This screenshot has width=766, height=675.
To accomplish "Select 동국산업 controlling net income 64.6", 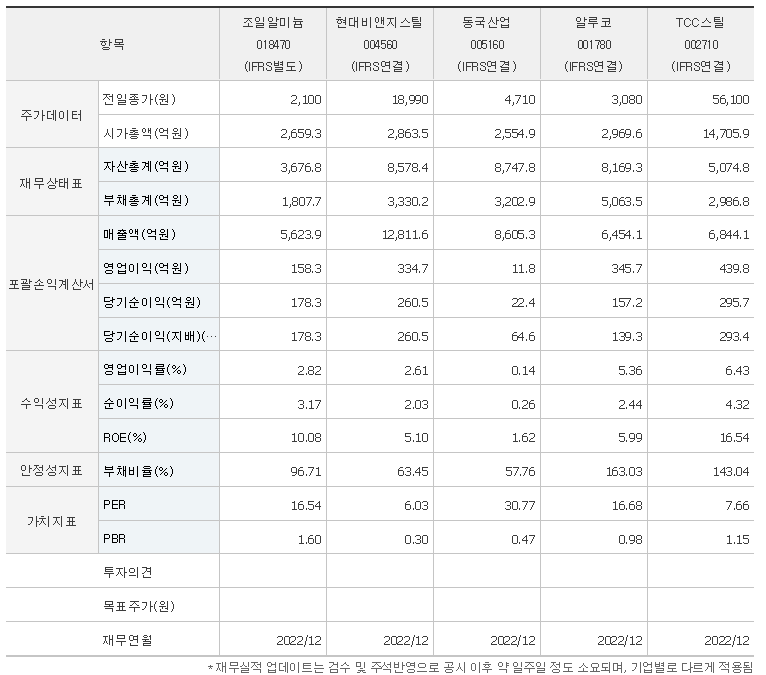I will (523, 337).
